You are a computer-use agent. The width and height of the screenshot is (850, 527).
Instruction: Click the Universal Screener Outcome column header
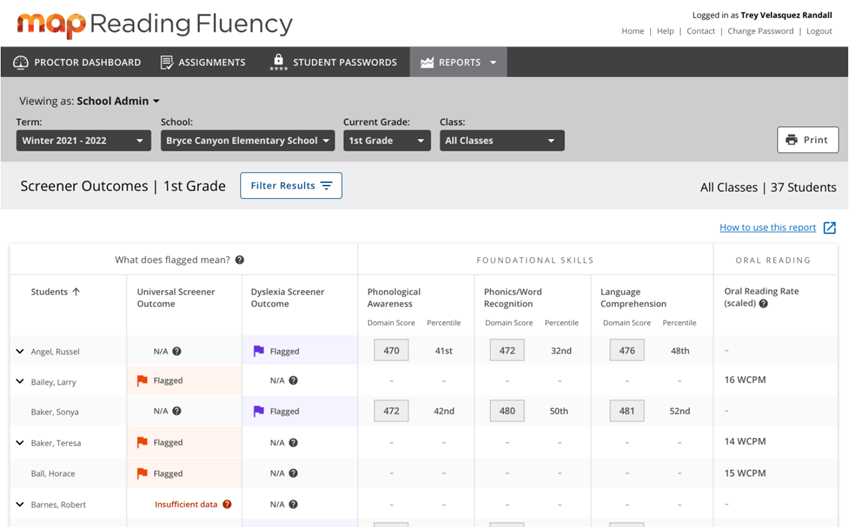point(176,298)
